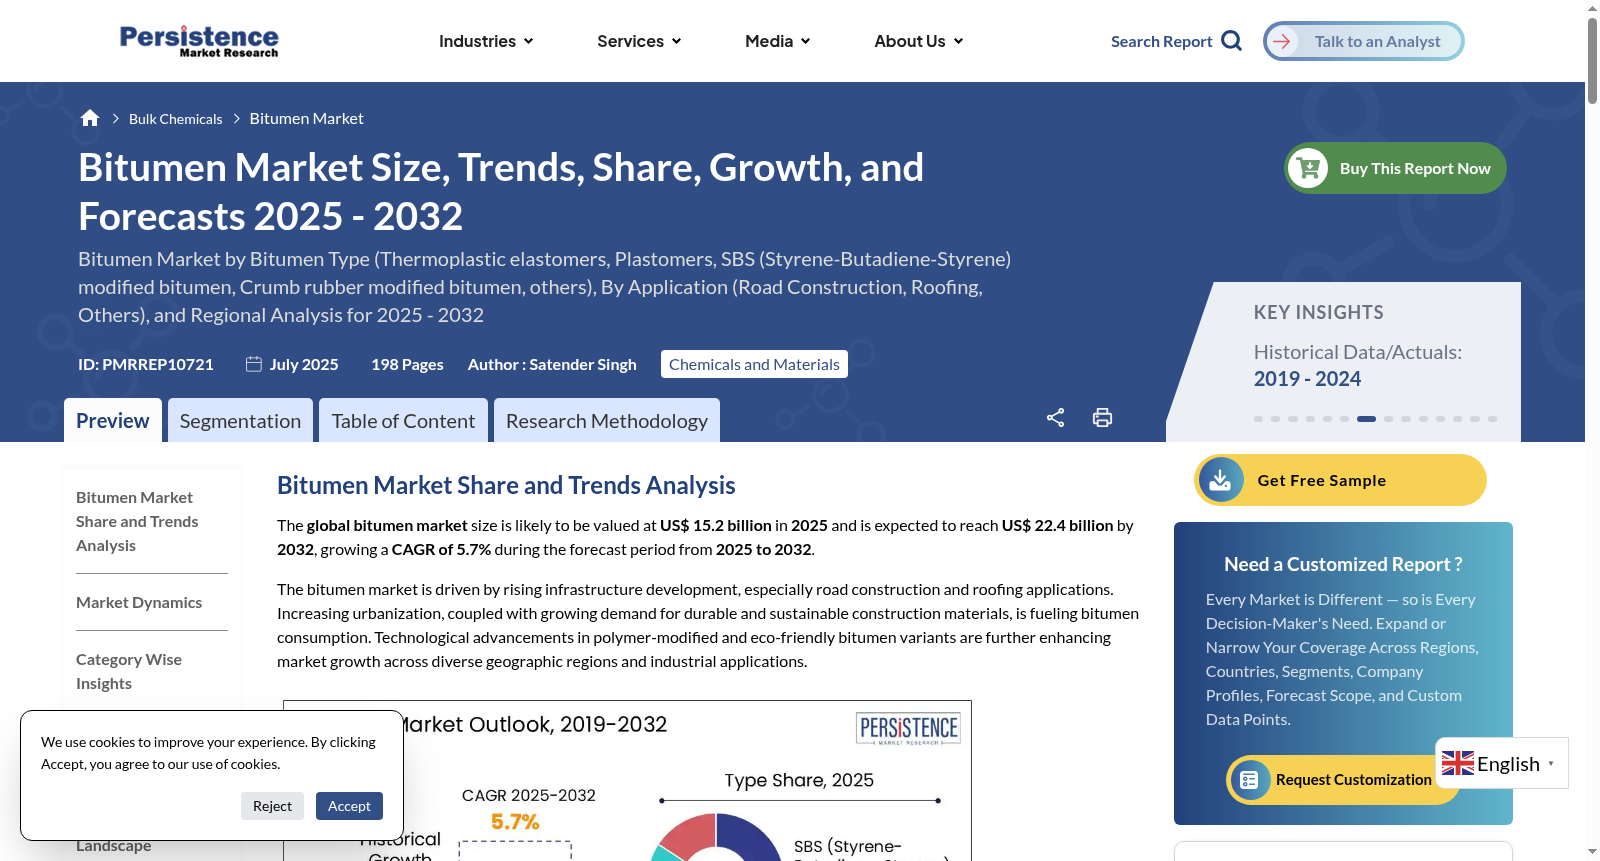Viewport: 1600px width, 861px height.
Task: Open the Research Methodology tab
Action: 607,420
